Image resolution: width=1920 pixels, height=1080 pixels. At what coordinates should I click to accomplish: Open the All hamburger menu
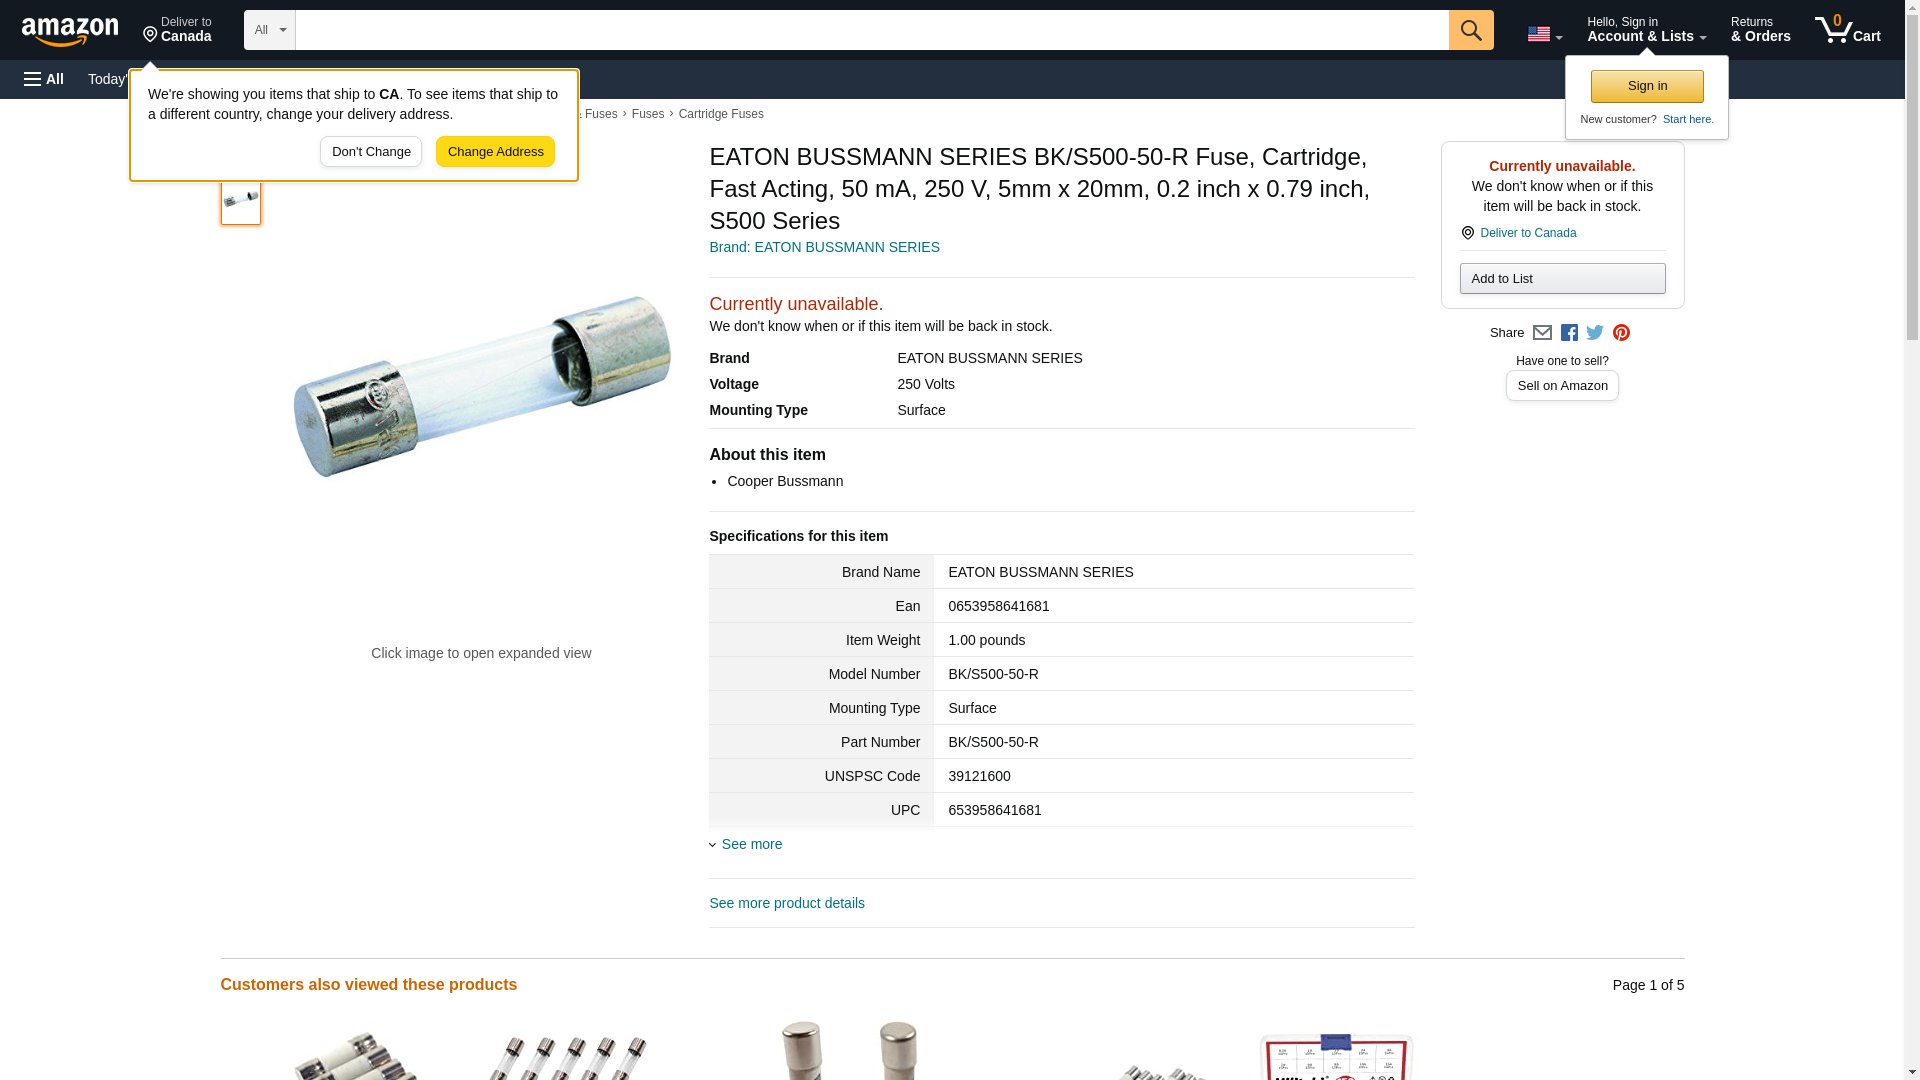pos(44,79)
